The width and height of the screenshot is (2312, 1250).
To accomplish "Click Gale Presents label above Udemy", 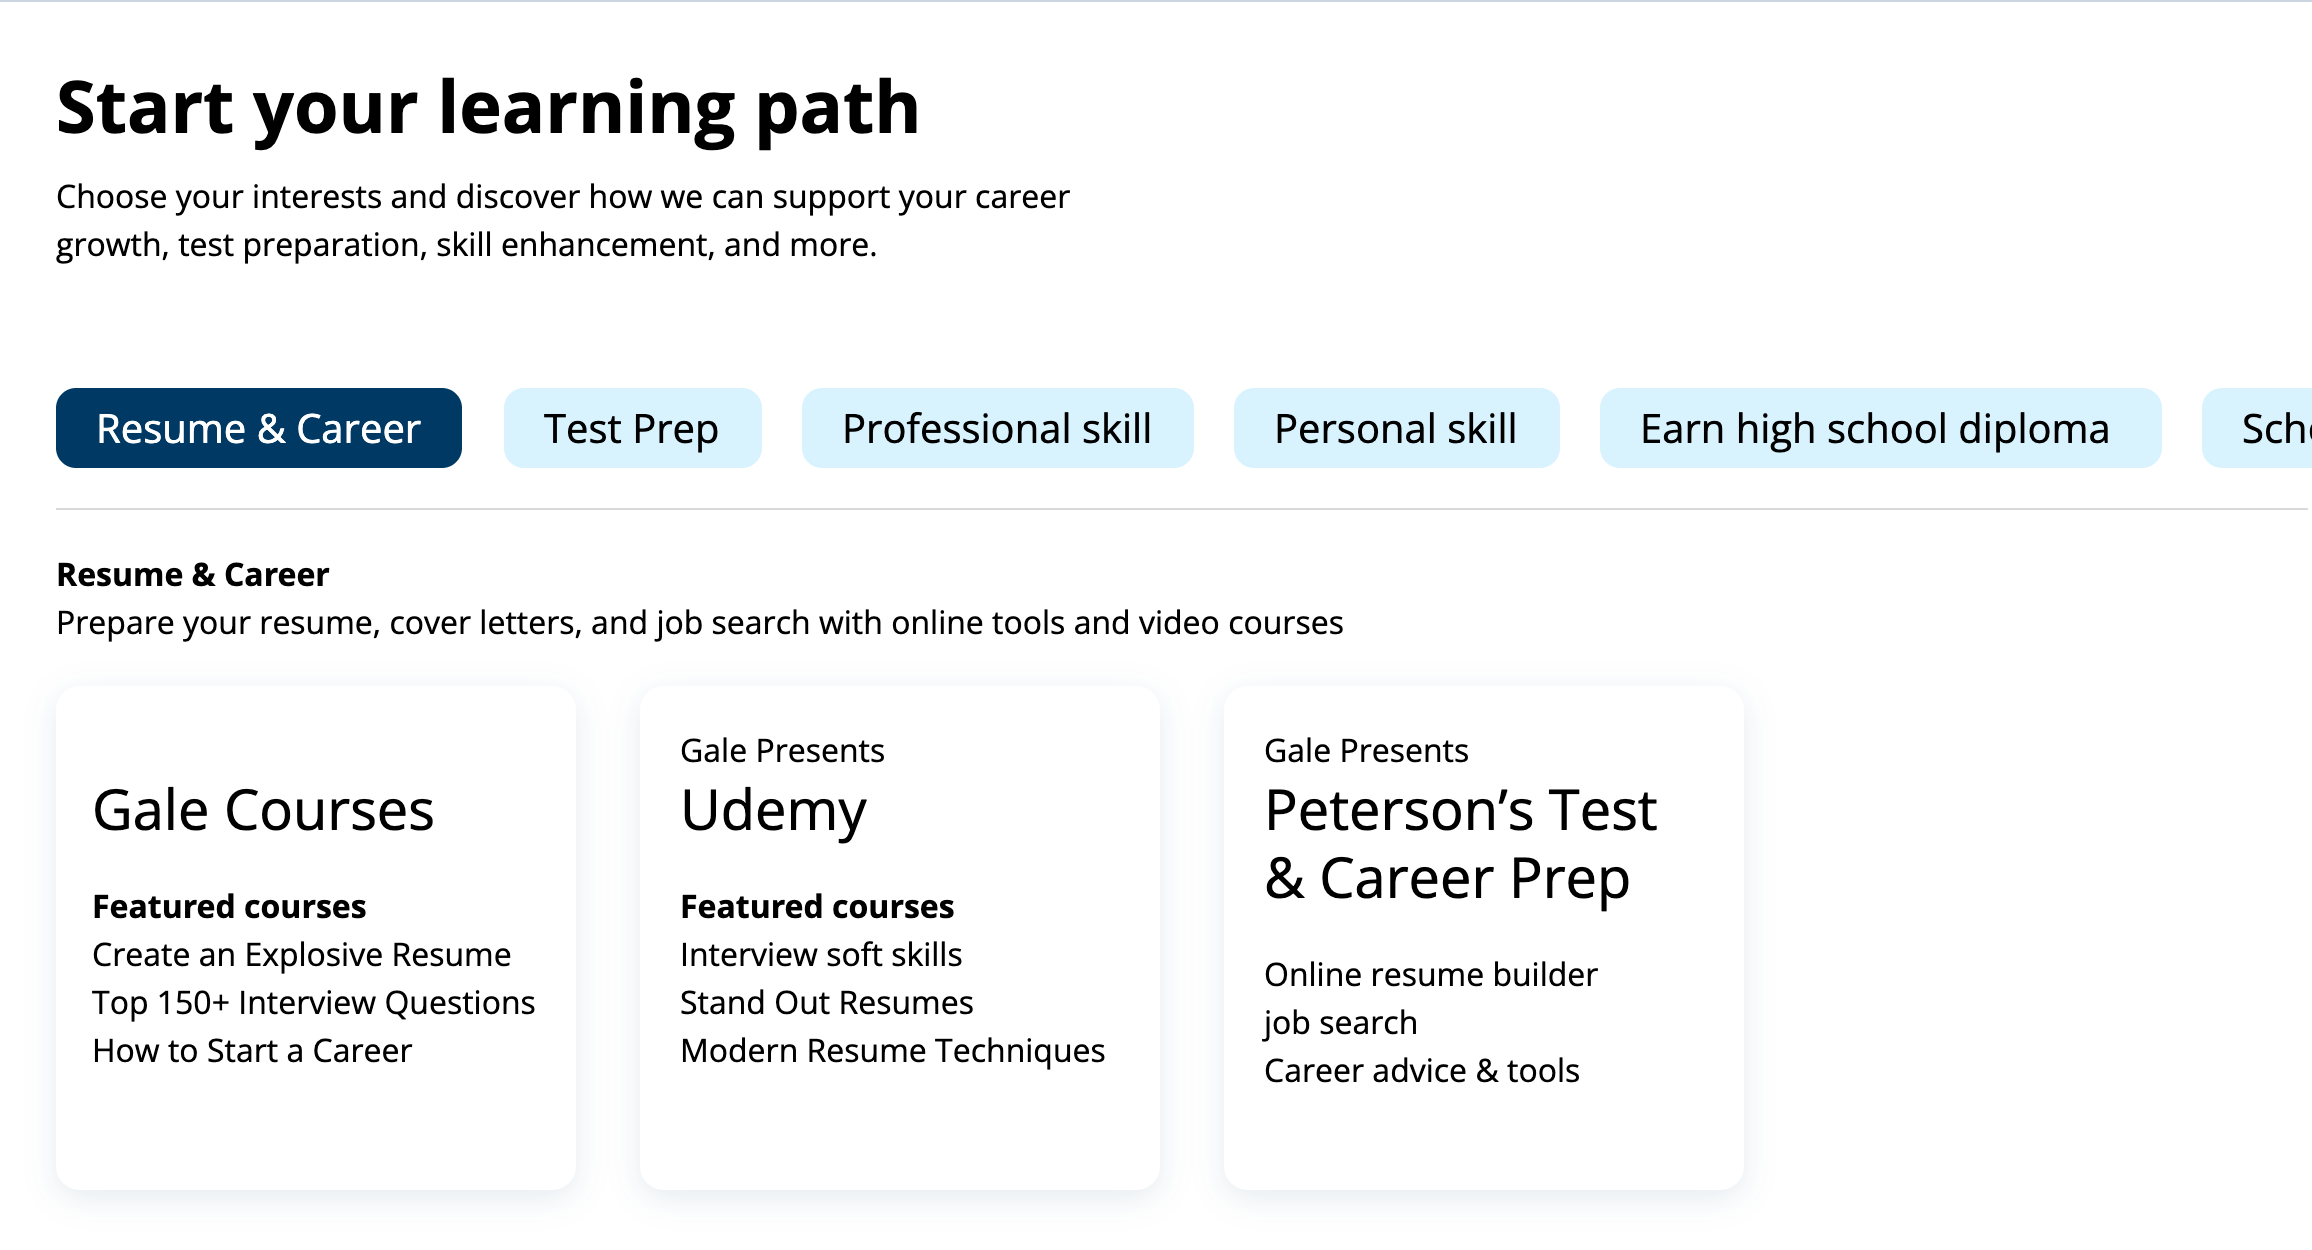I will [782, 751].
